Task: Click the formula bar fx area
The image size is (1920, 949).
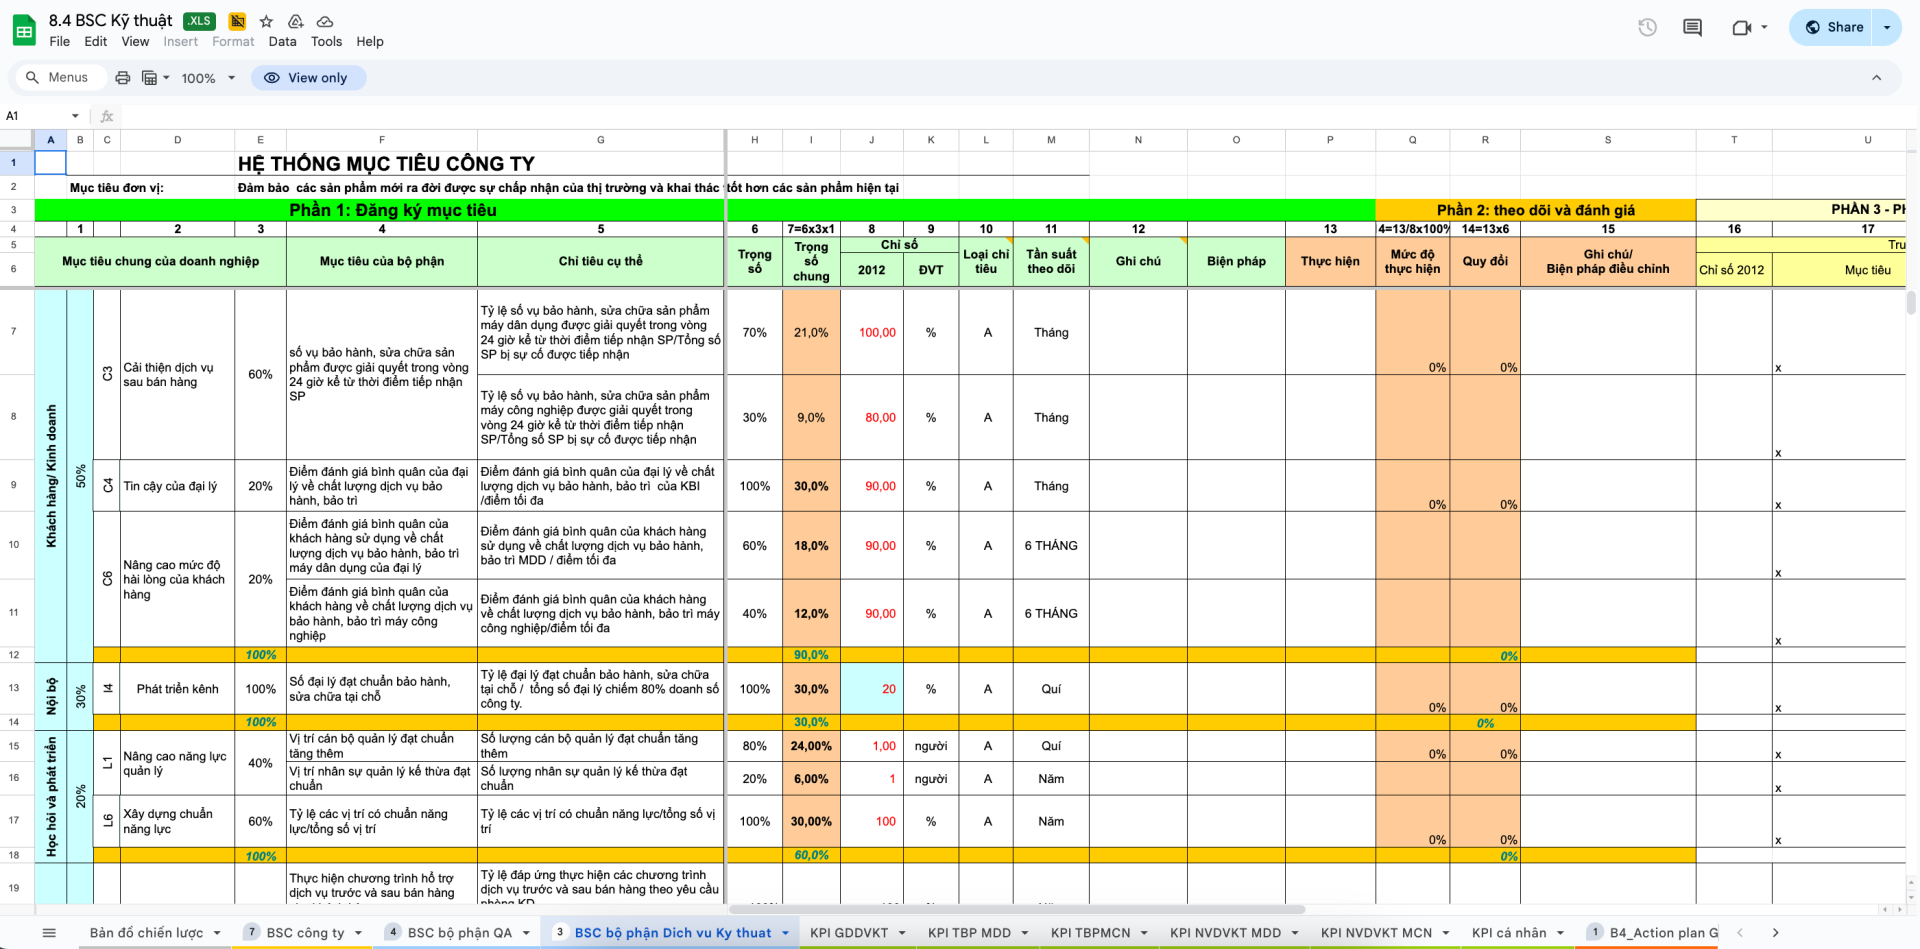Action: [x=107, y=116]
